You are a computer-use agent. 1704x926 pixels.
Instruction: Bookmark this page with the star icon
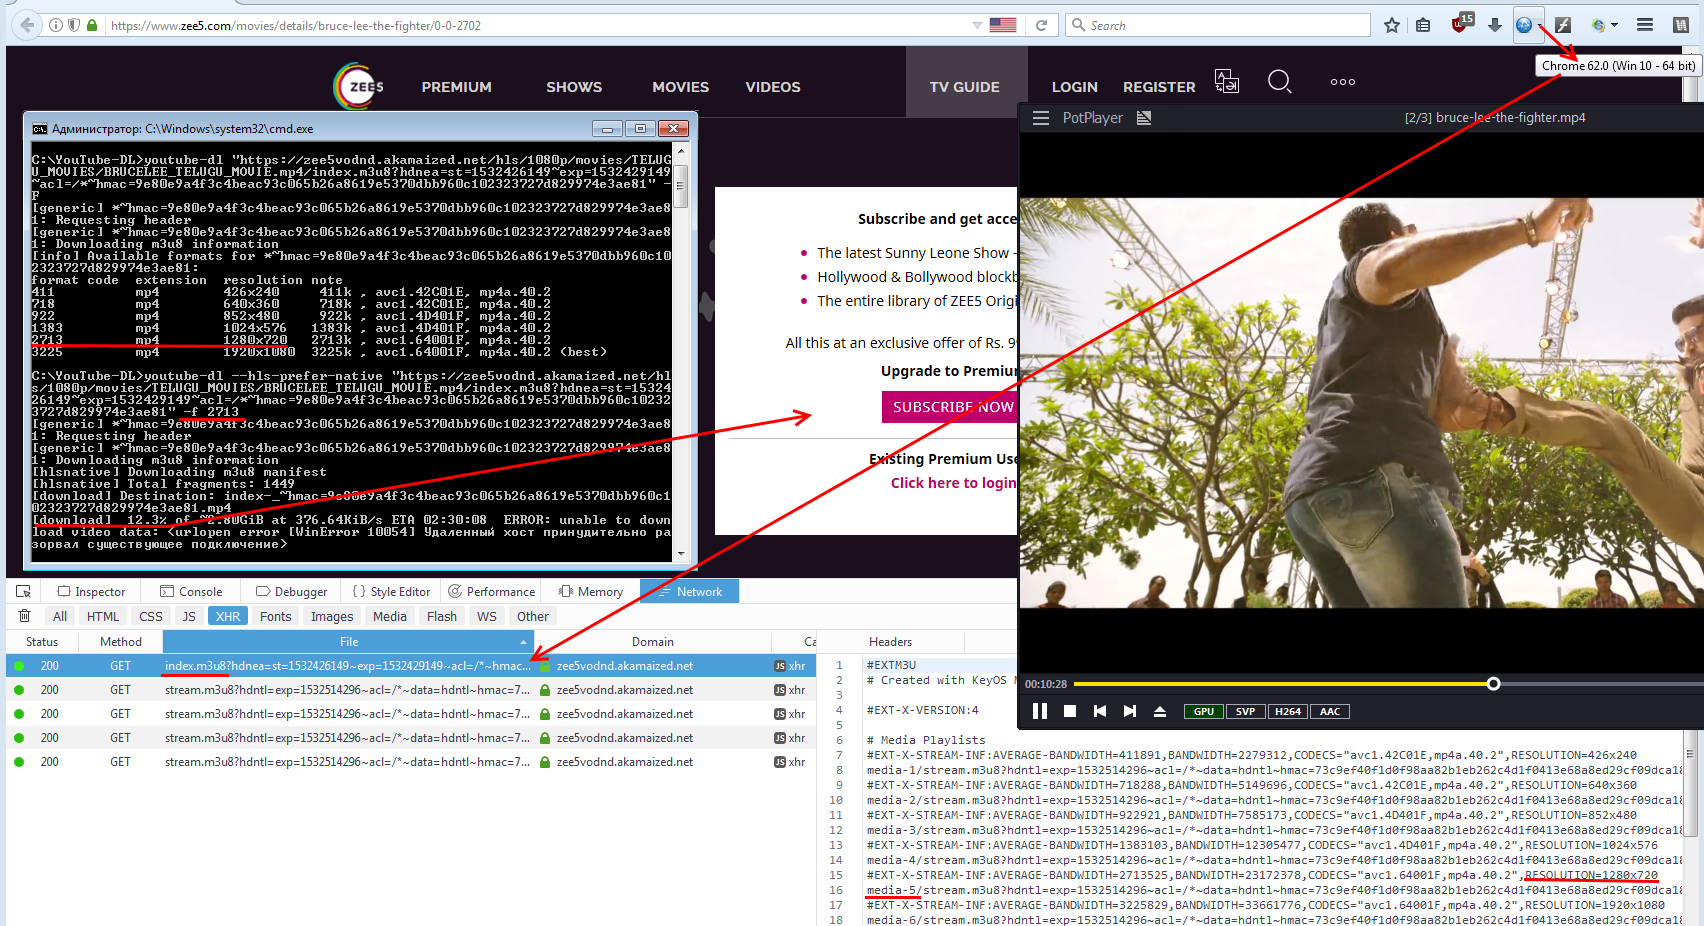point(1391,25)
